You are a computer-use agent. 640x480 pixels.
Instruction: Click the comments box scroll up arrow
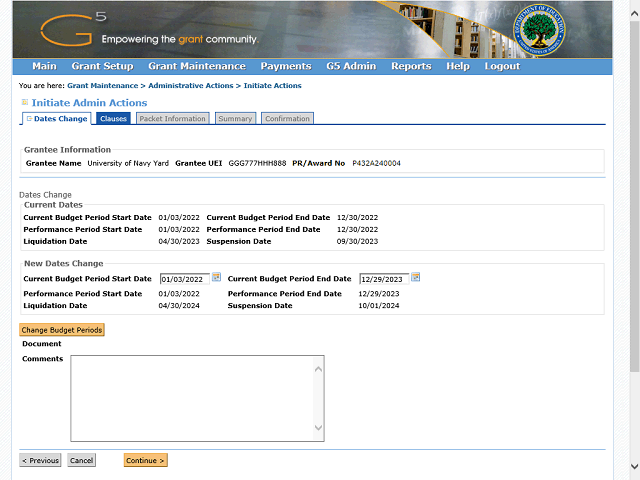click(318, 369)
